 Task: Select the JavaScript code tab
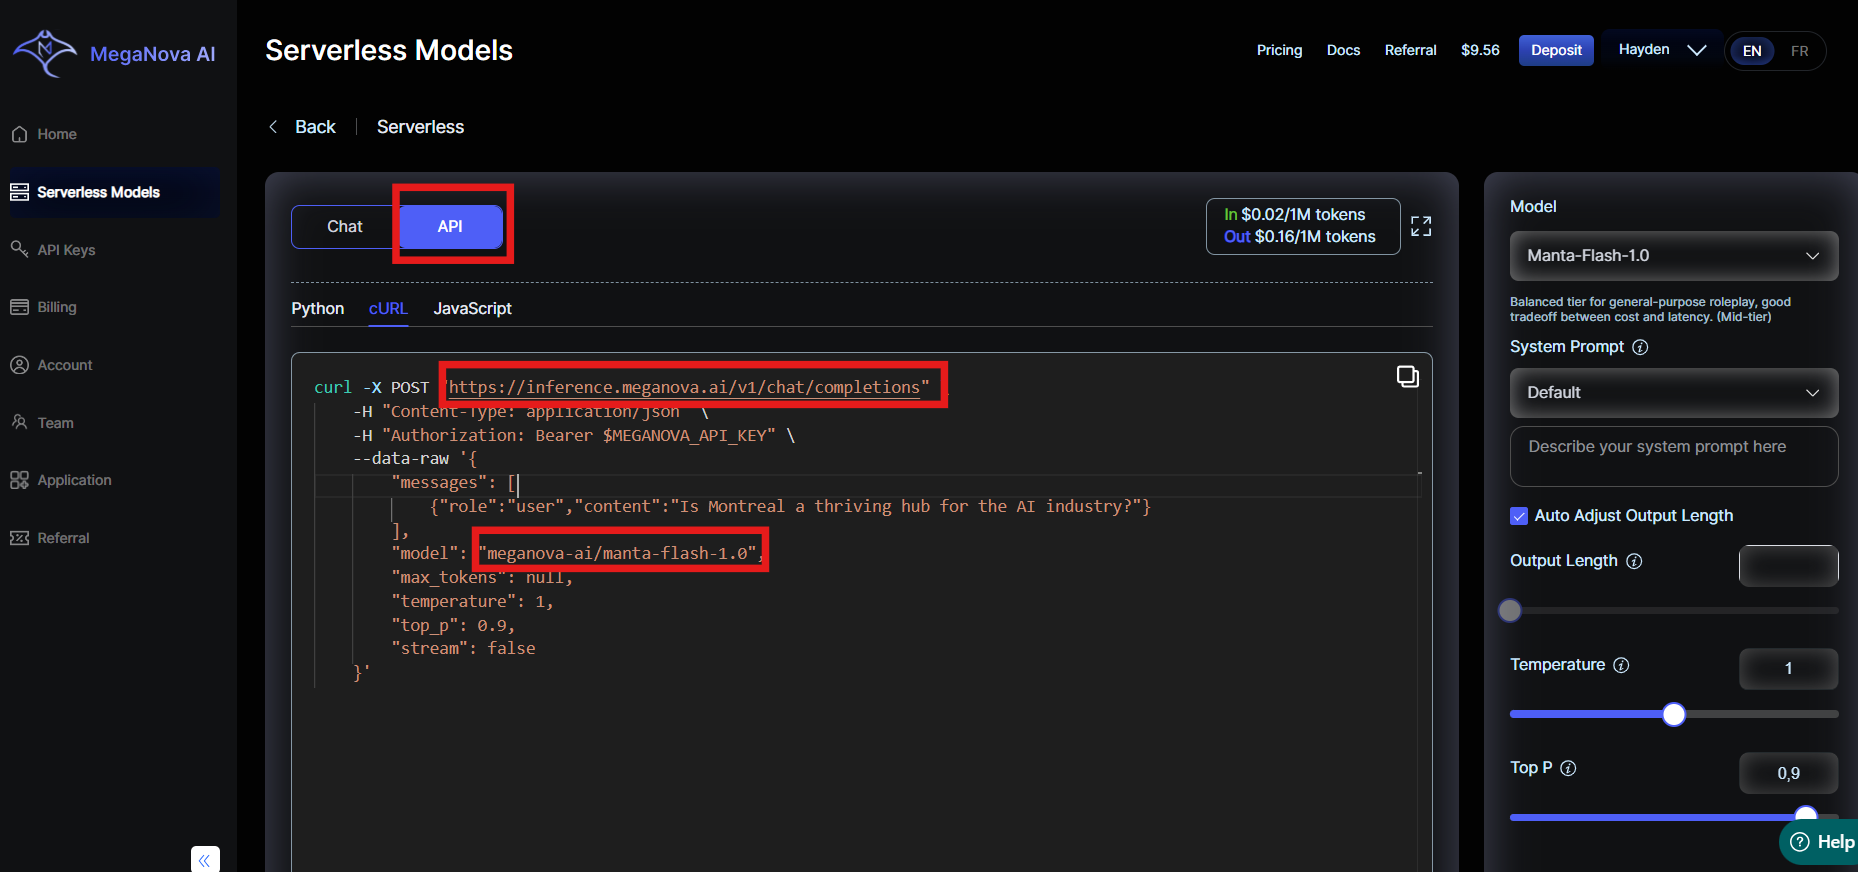coord(472,309)
